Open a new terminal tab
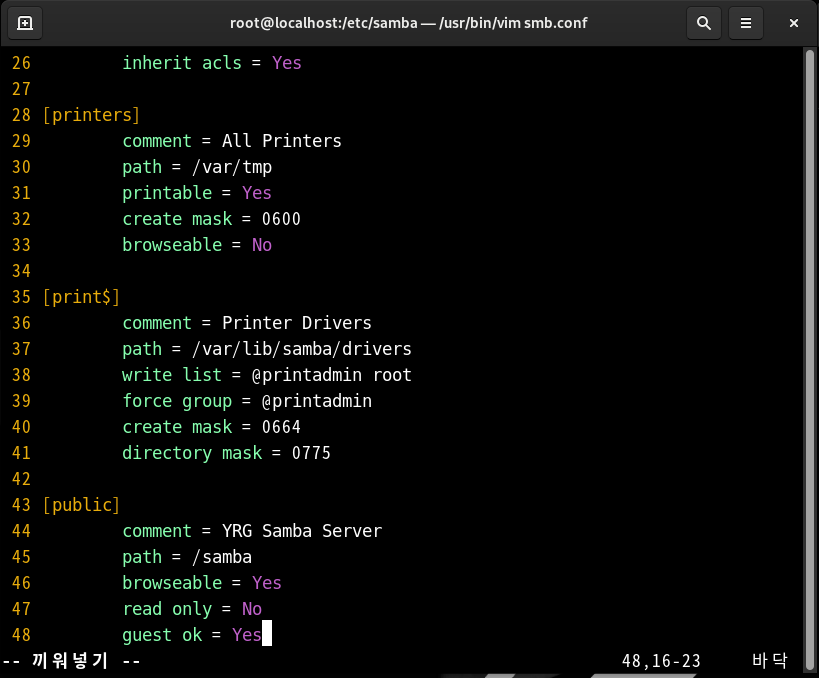 coord(25,23)
